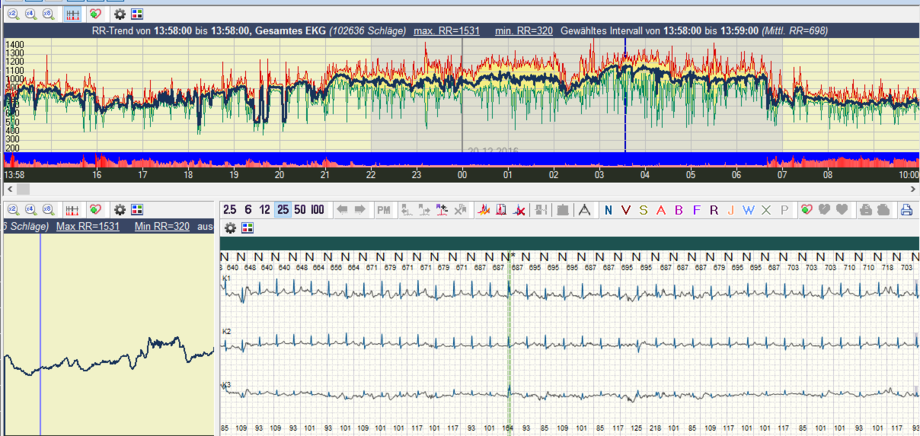Image resolution: width=920 pixels, height=436 pixels.
Task: Select 25 mm/s paper speed
Action: click(x=283, y=210)
